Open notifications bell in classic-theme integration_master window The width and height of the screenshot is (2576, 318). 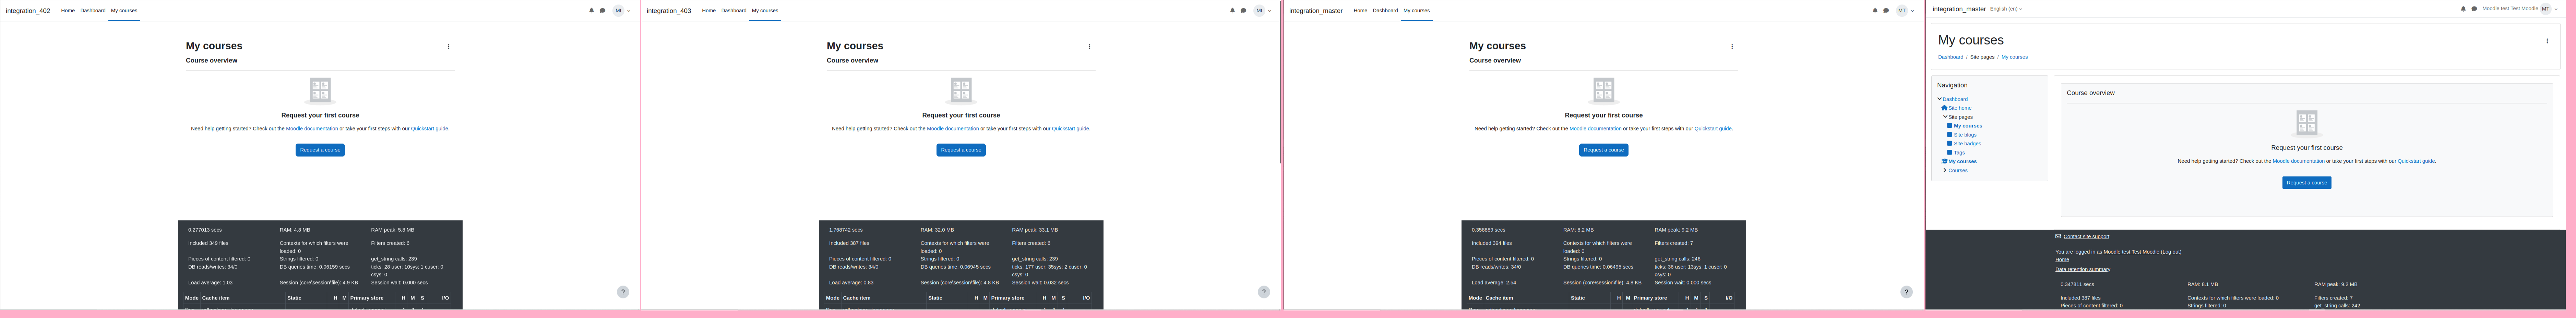[2463, 9]
